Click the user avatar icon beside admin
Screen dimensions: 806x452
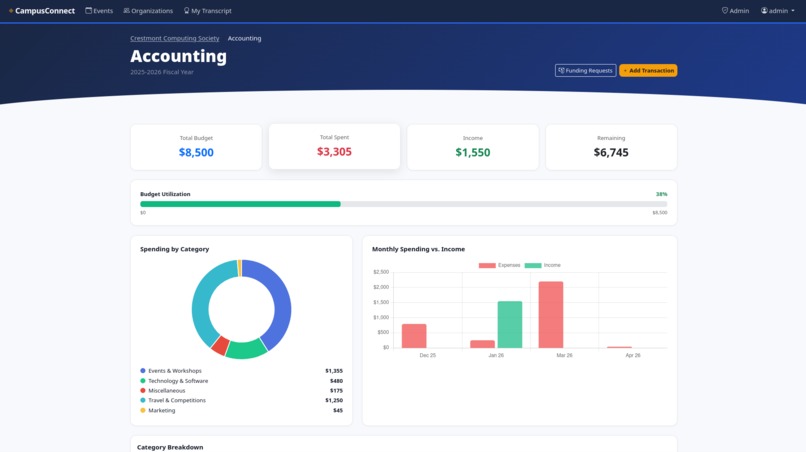[764, 10]
